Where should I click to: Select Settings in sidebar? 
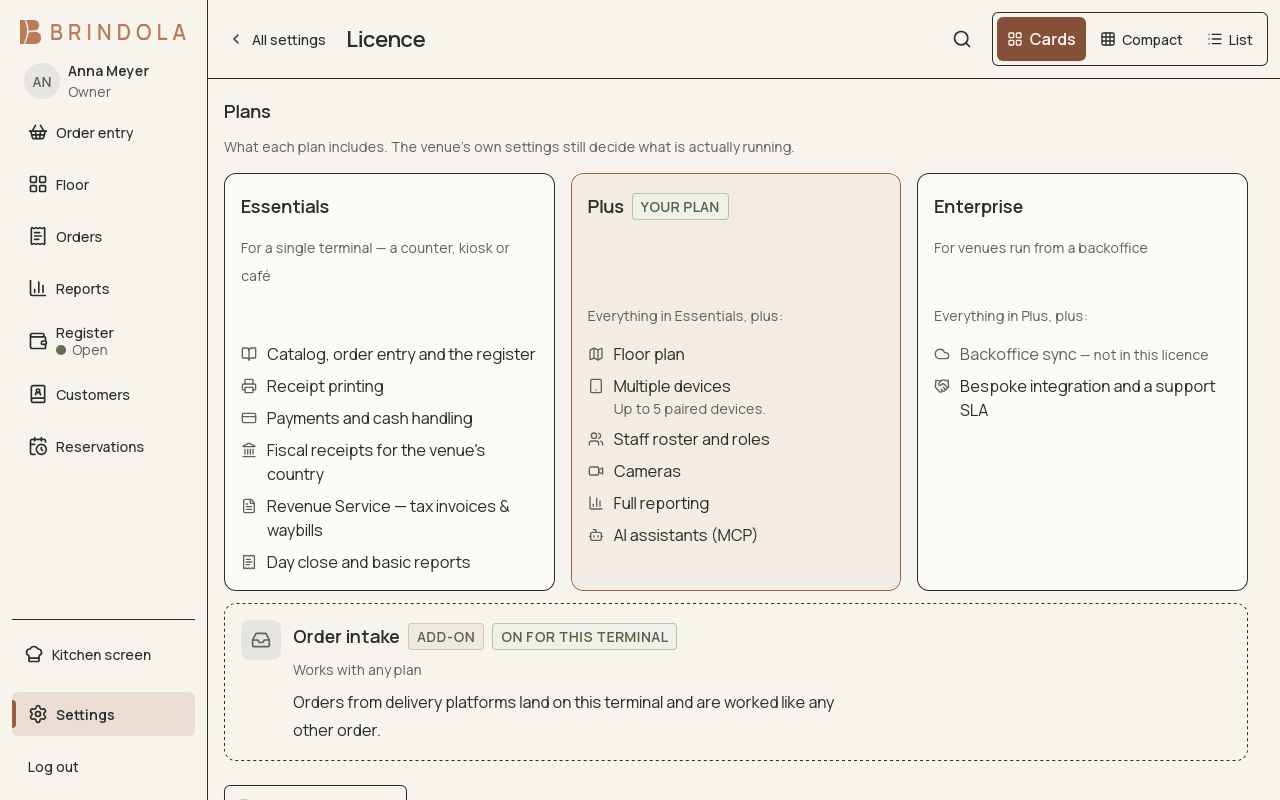103,714
